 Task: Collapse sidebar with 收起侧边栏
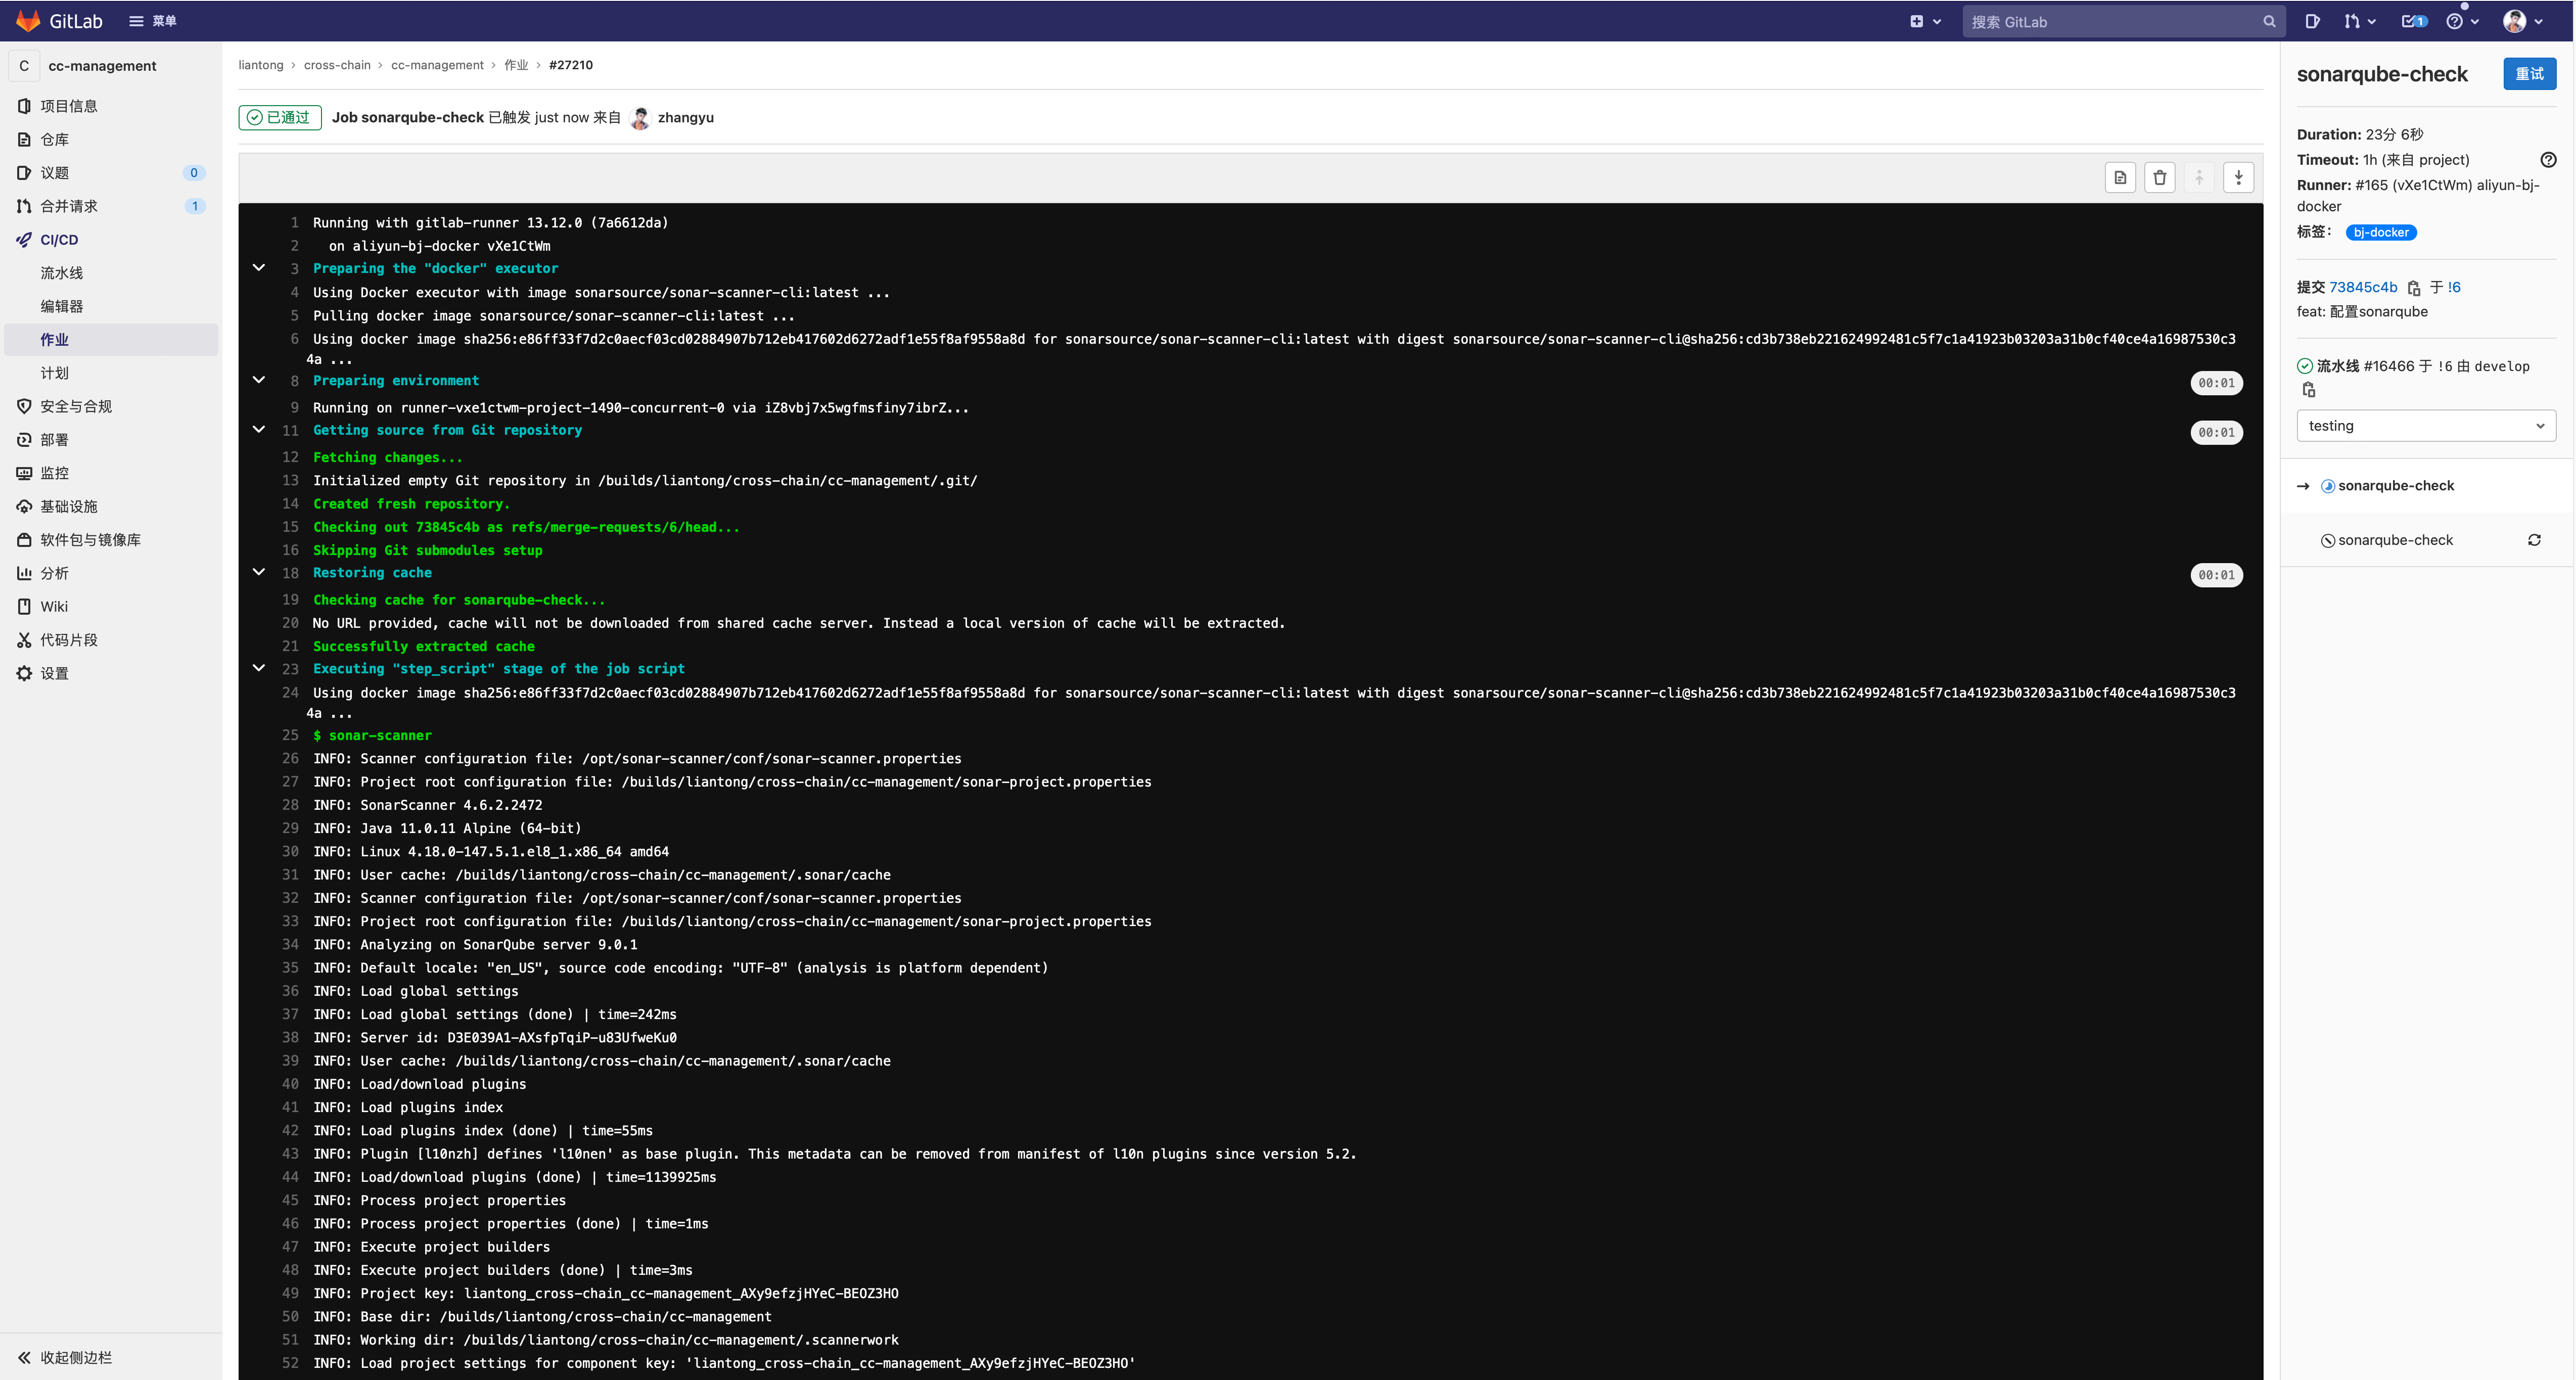click(x=66, y=1357)
